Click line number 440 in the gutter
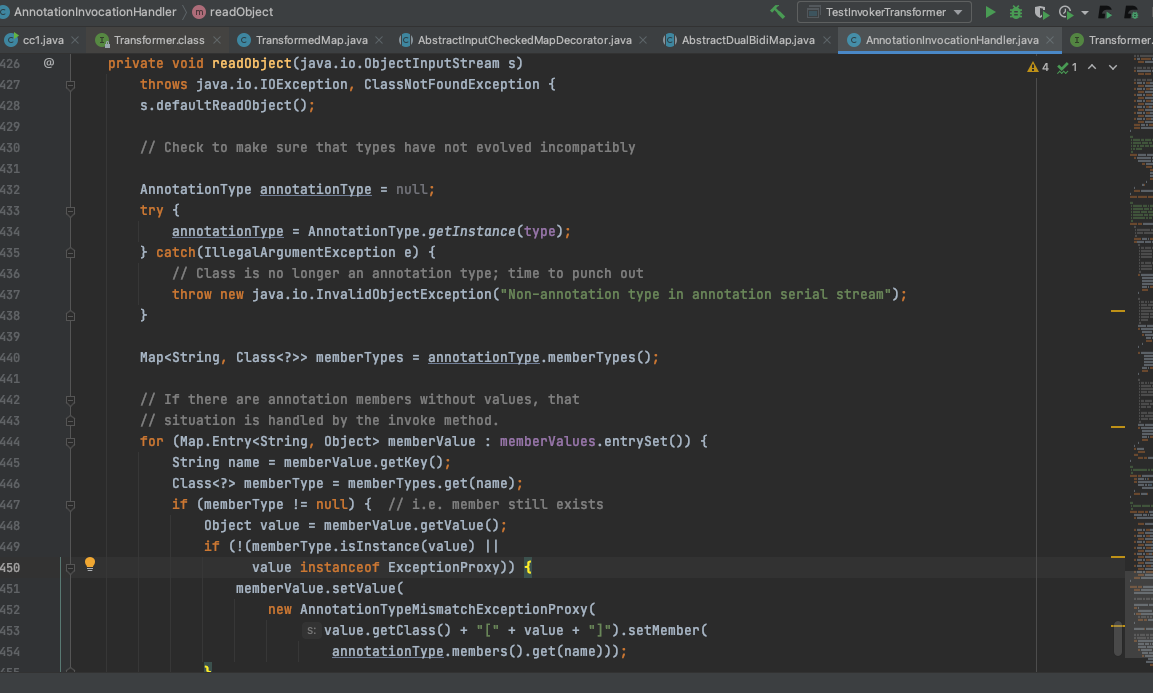 click(10, 358)
